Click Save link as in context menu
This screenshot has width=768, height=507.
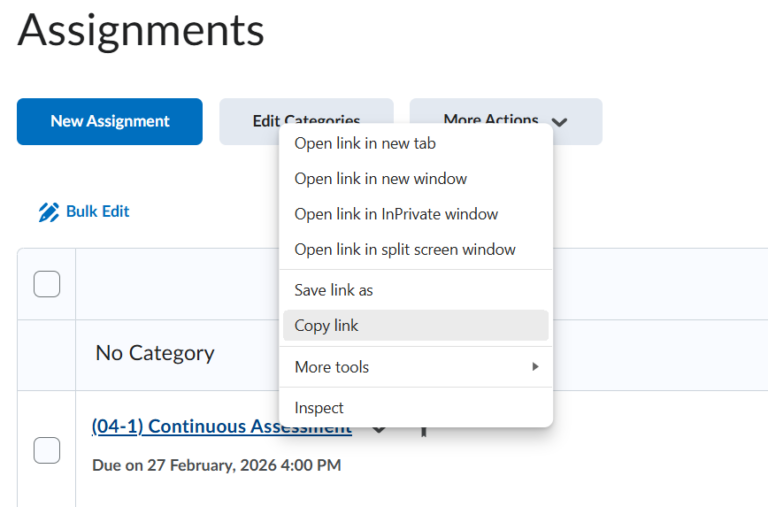coord(333,290)
